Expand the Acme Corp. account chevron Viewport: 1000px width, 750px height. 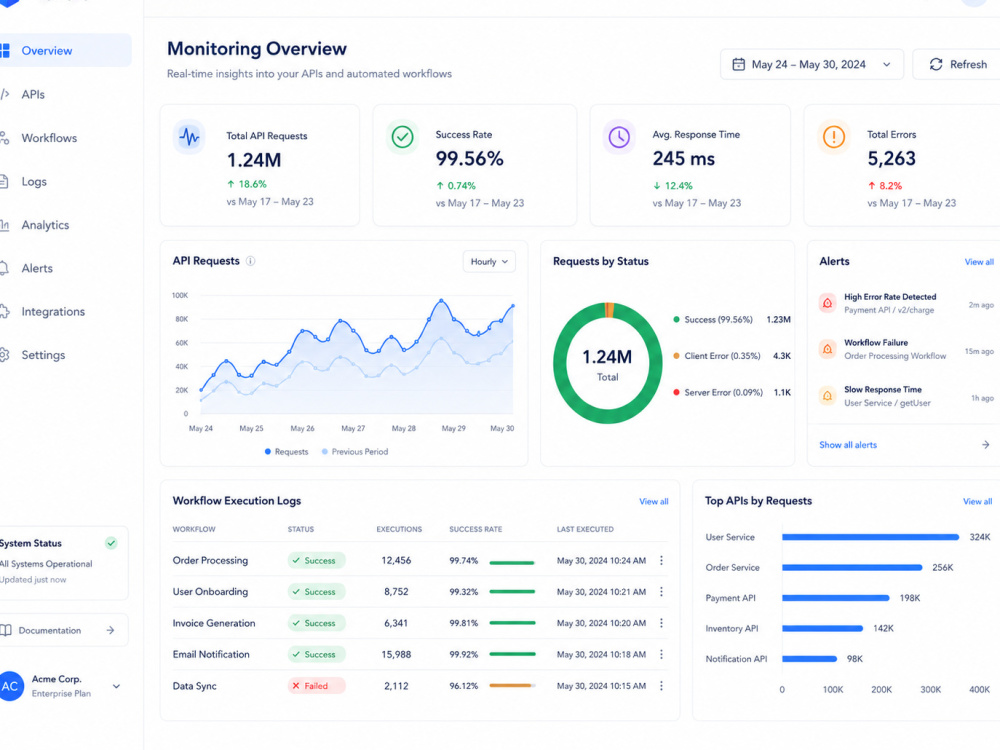tap(116, 687)
